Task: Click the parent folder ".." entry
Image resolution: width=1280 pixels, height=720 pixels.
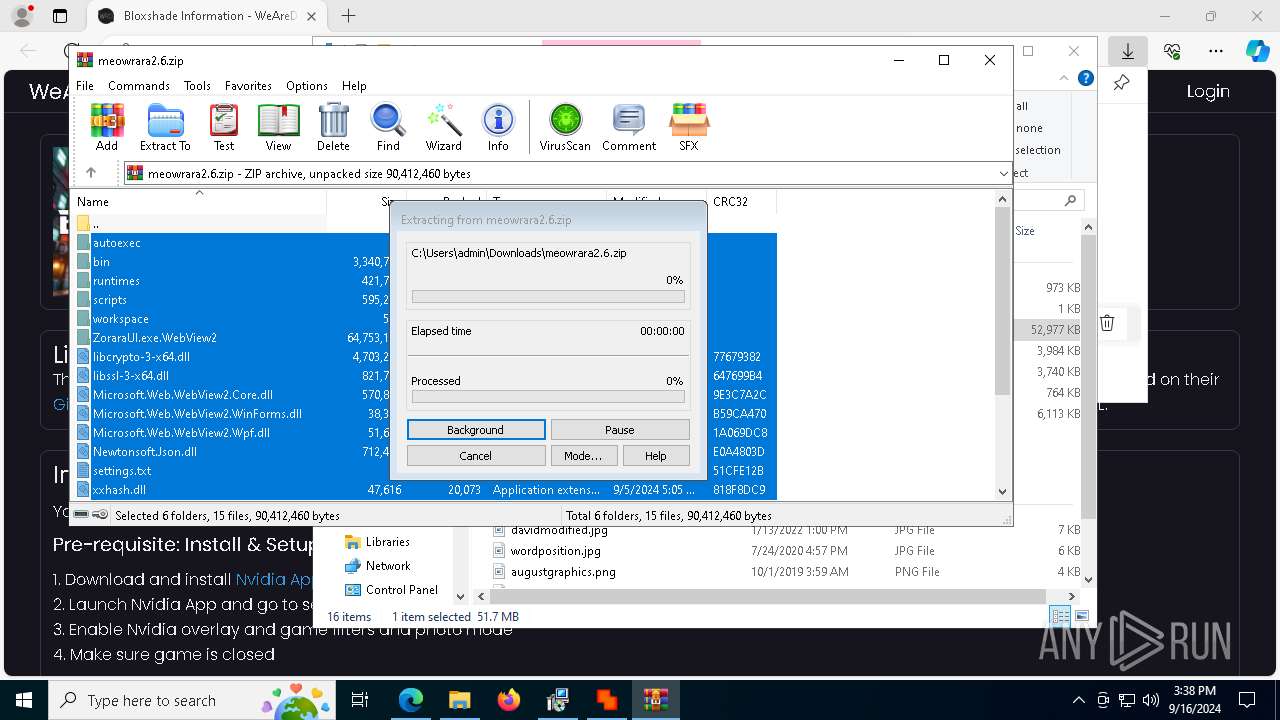Action: 96,224
